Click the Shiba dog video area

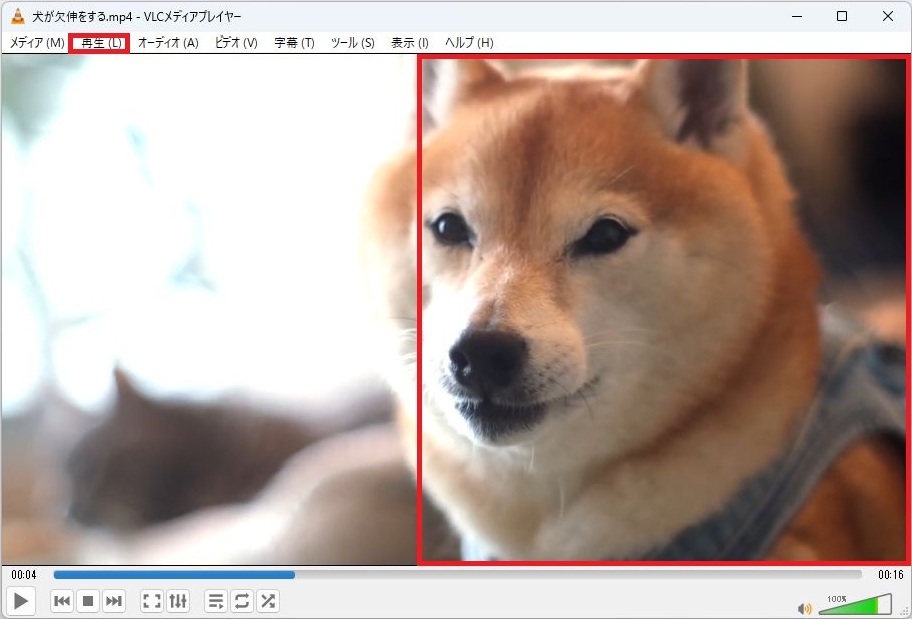point(664,310)
